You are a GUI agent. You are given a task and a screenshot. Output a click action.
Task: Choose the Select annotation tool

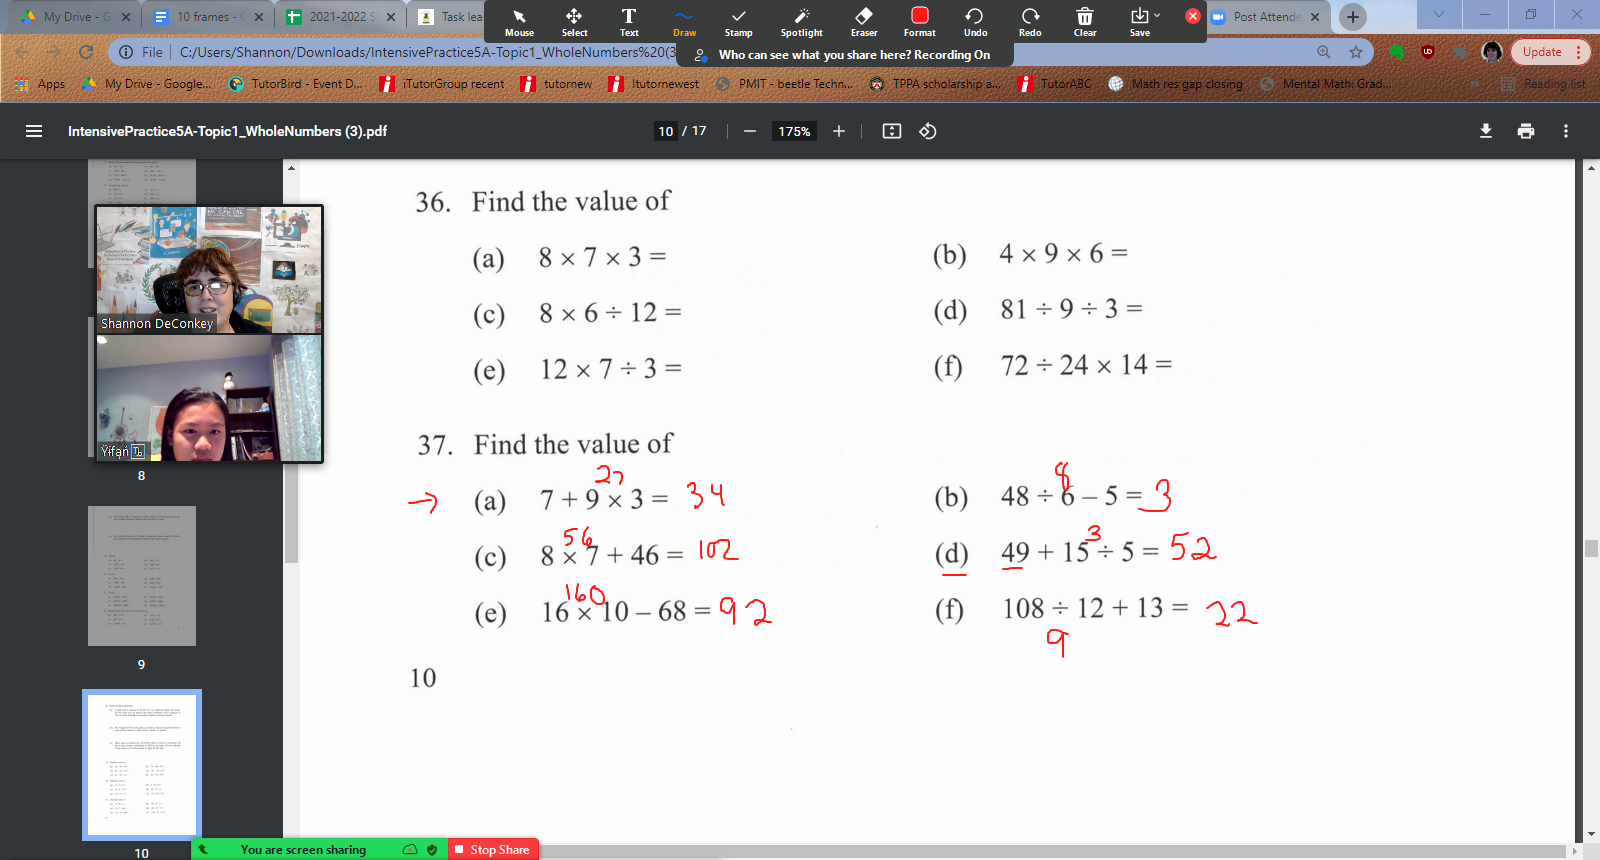574,22
